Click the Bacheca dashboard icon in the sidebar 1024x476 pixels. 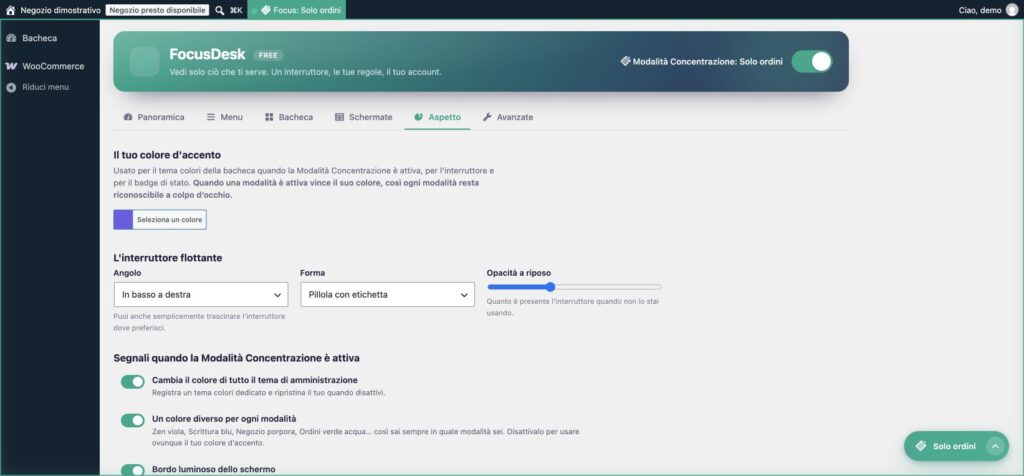11,38
